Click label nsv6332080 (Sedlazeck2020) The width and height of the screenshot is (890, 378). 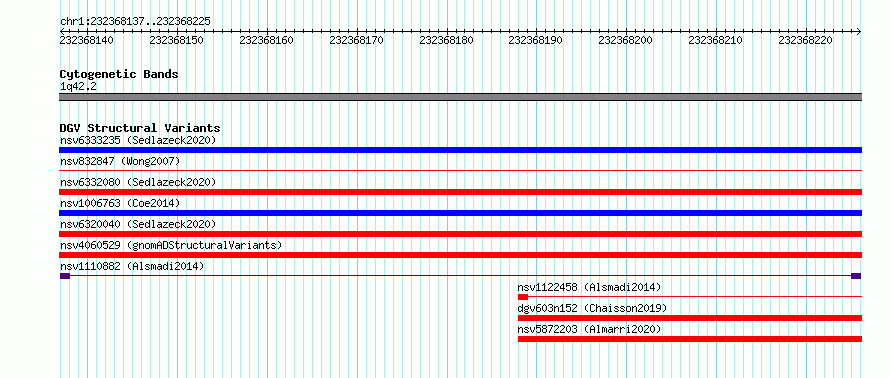[138, 182]
